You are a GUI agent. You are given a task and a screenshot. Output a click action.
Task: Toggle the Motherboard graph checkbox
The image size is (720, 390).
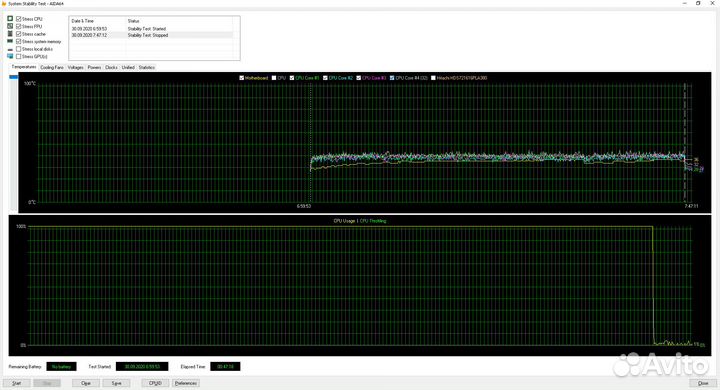coord(242,78)
